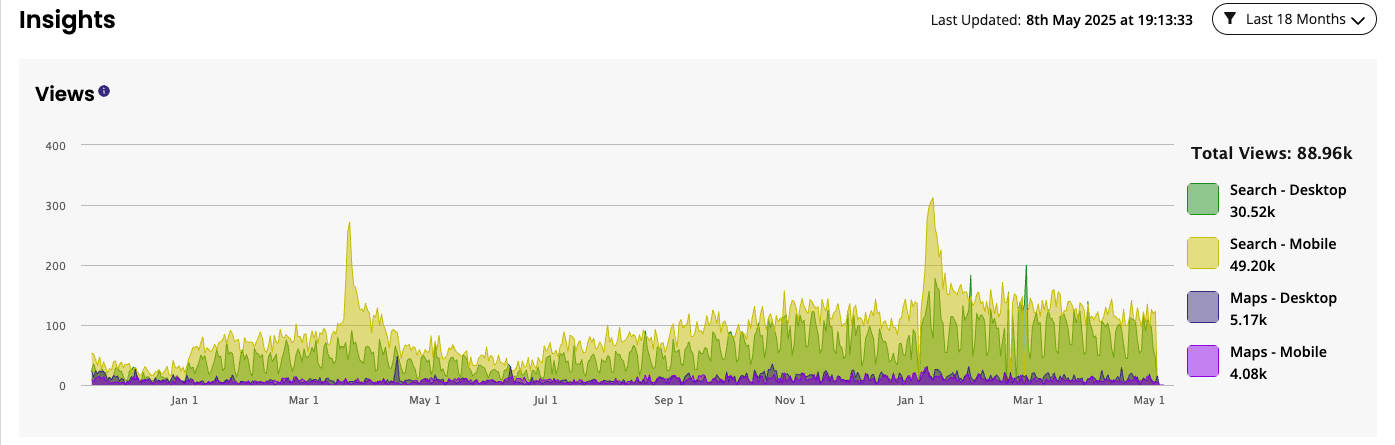Click the mid-March spike near 270 views
Screen dimensions: 1396x445
(x=349, y=226)
